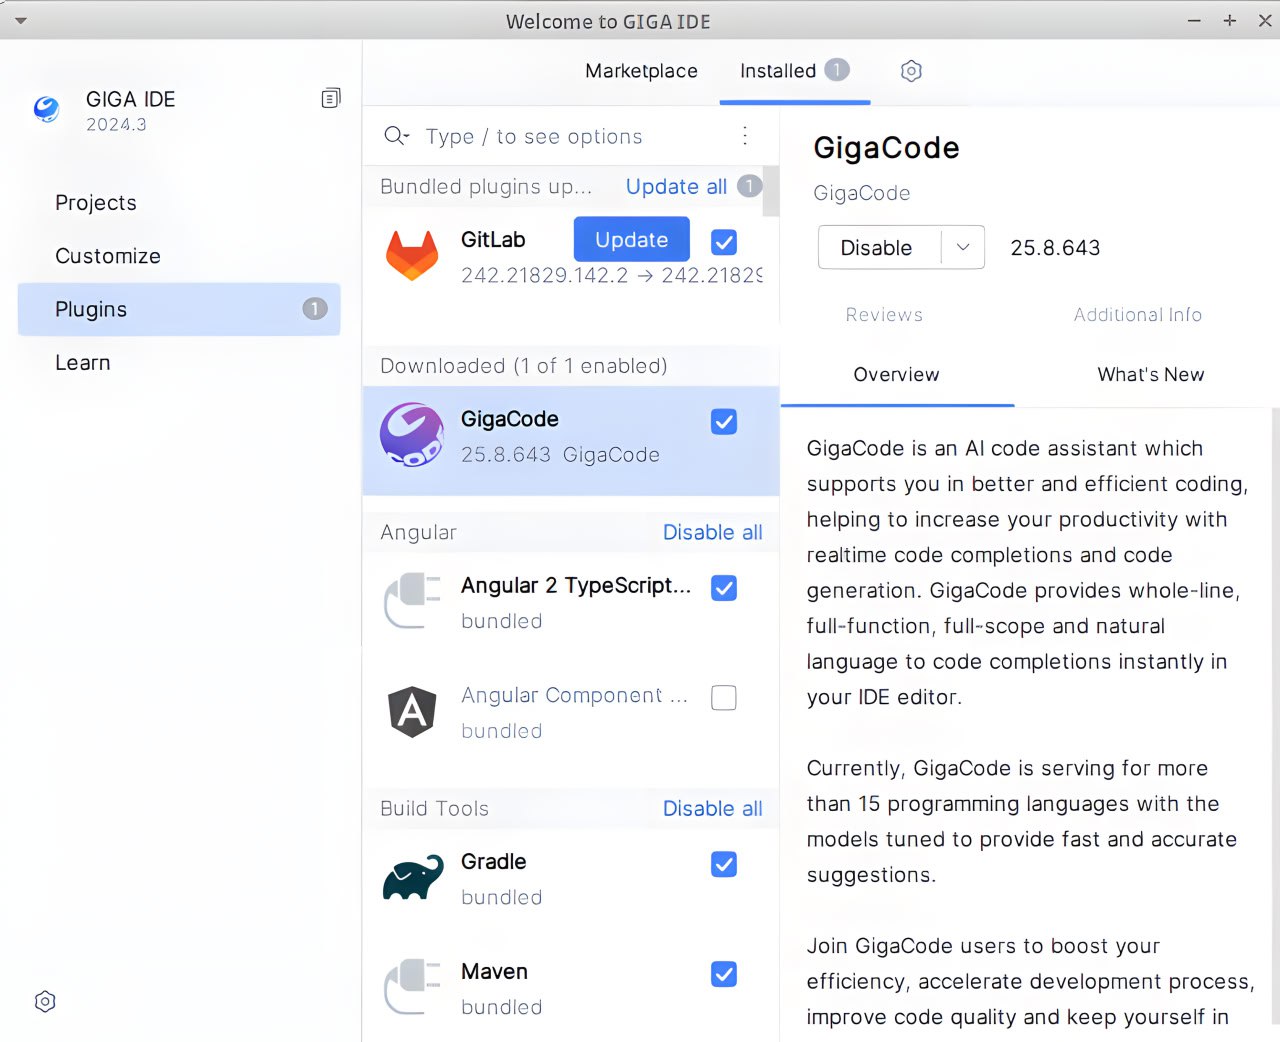Uncheck the GigaCode plugin checkbox
Viewport: 1280px width, 1042px height.
point(724,422)
